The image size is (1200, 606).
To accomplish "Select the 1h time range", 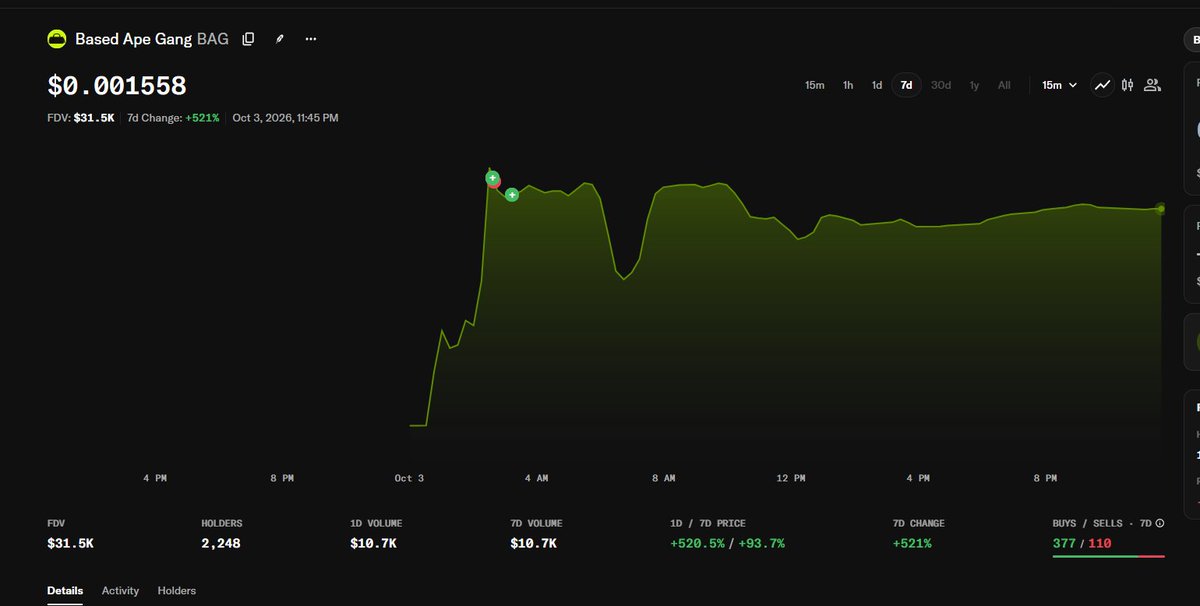I will (x=848, y=85).
